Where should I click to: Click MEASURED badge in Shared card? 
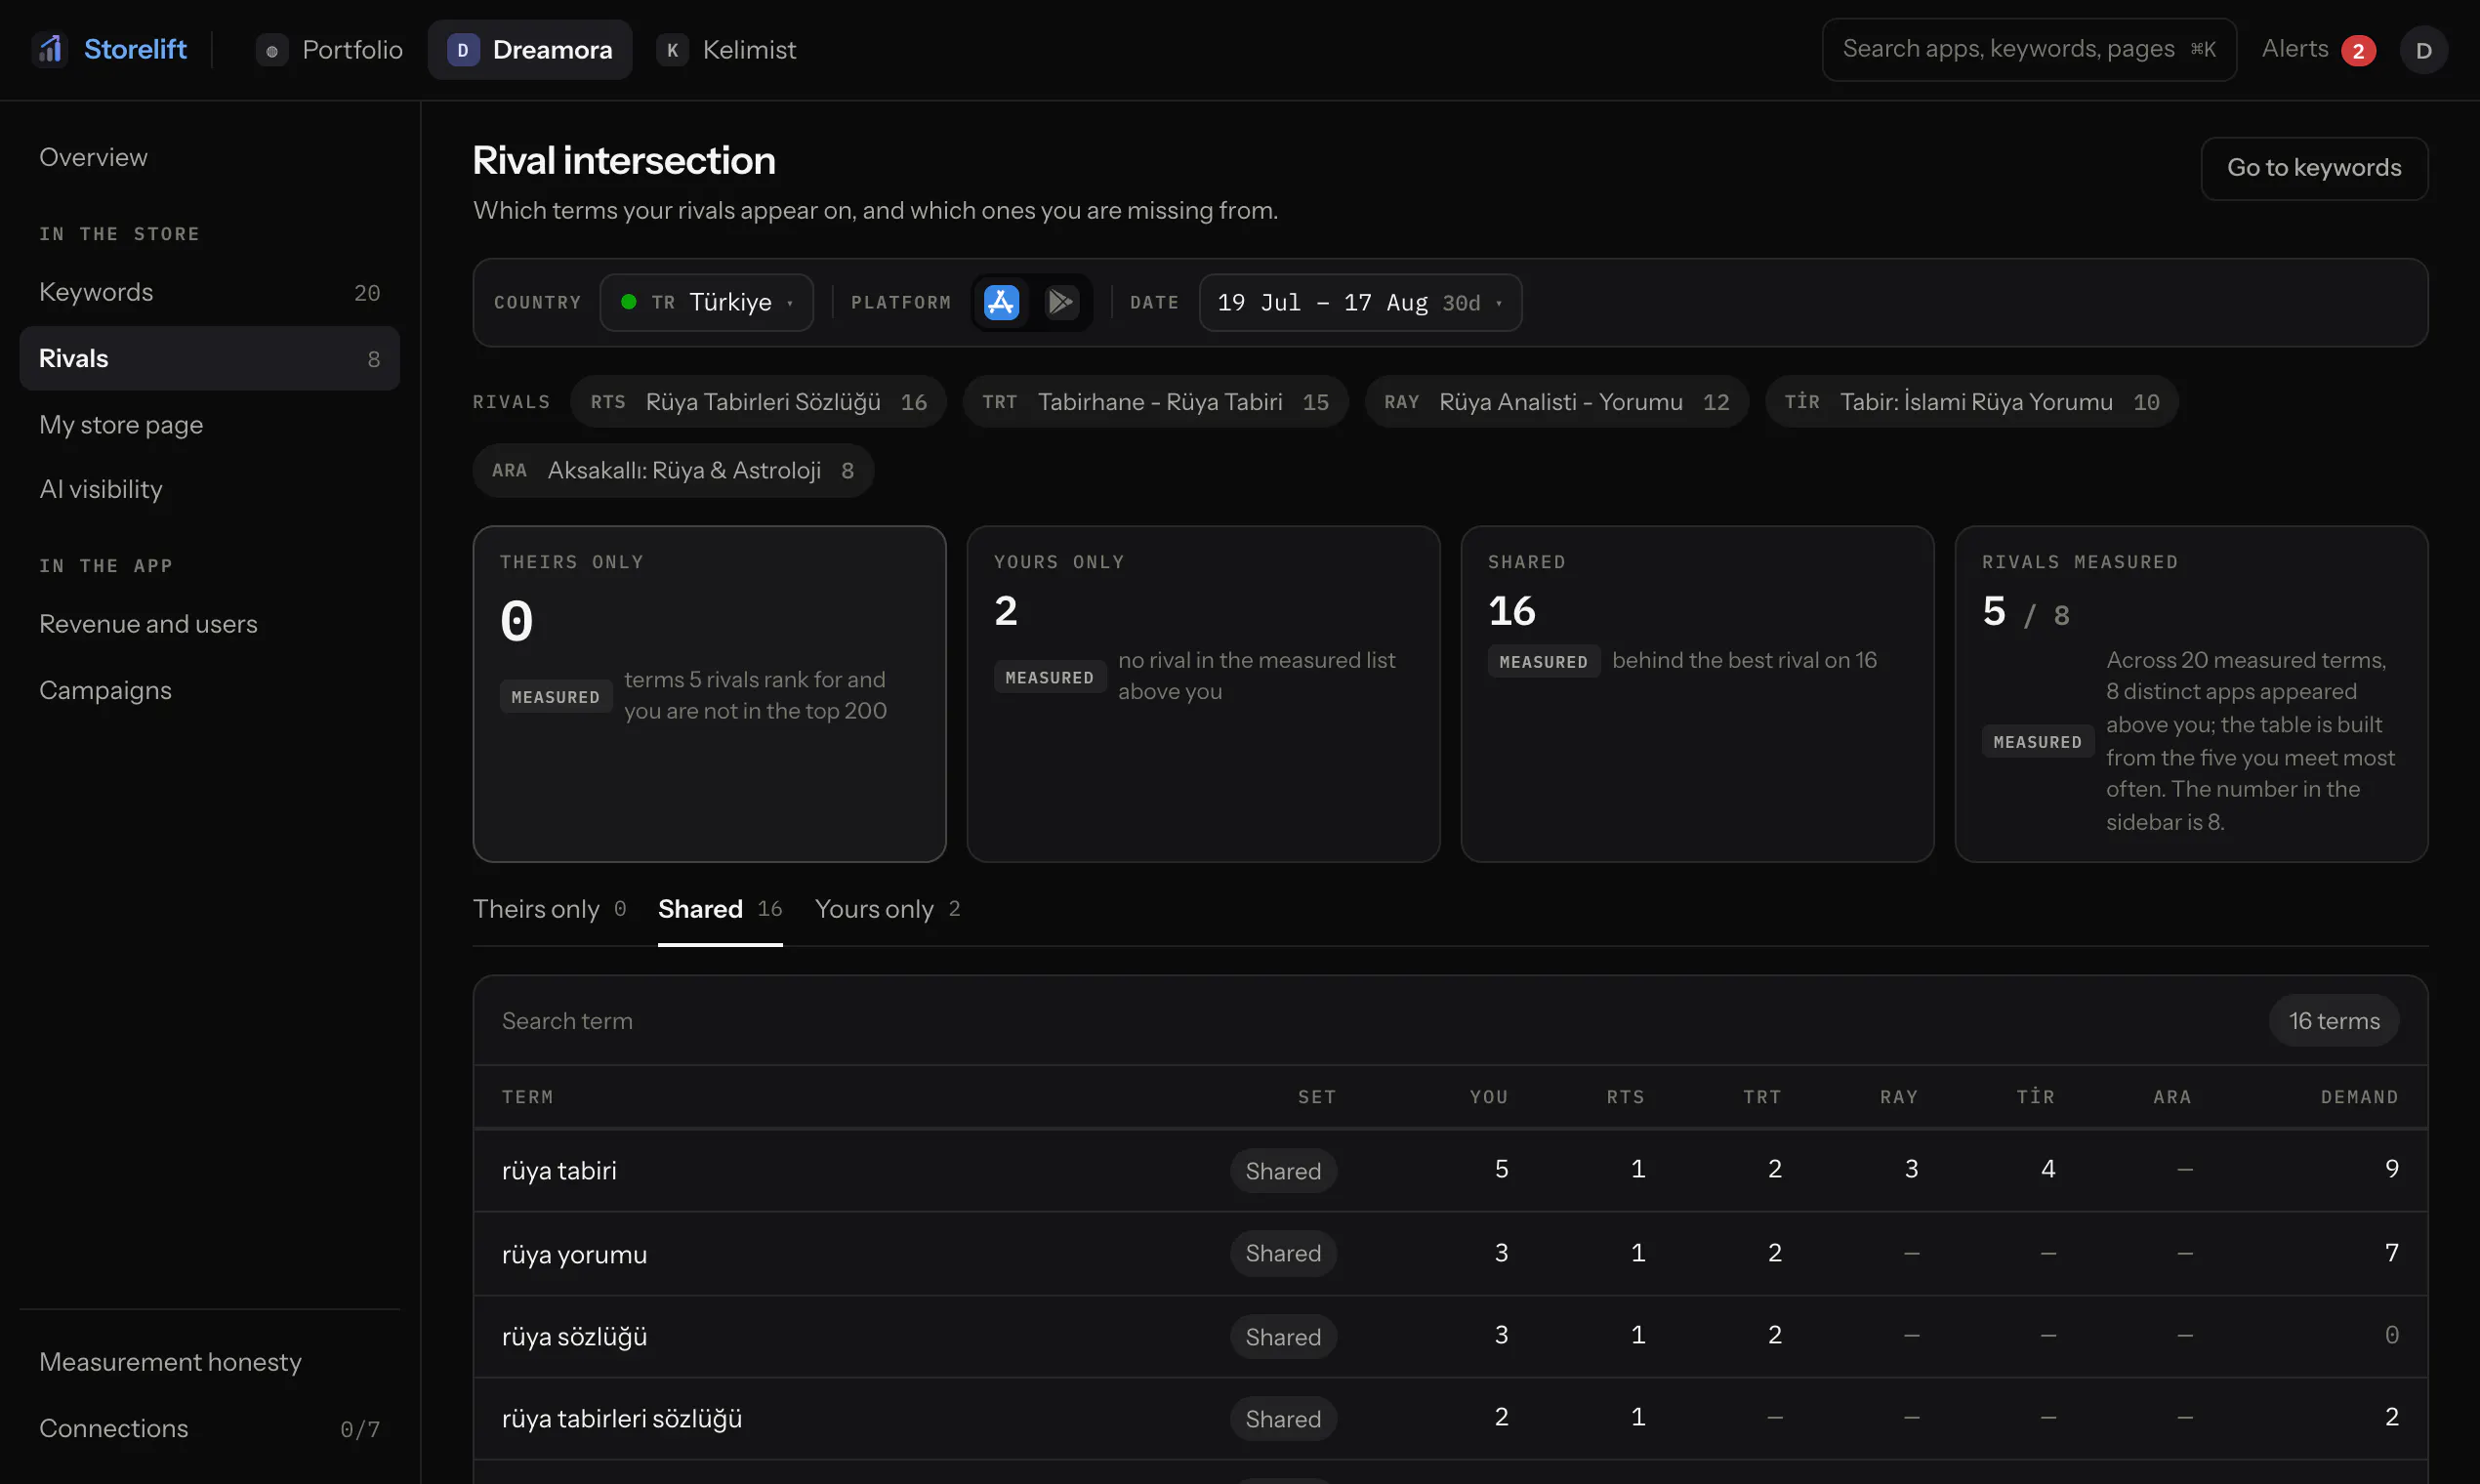[x=1543, y=662]
